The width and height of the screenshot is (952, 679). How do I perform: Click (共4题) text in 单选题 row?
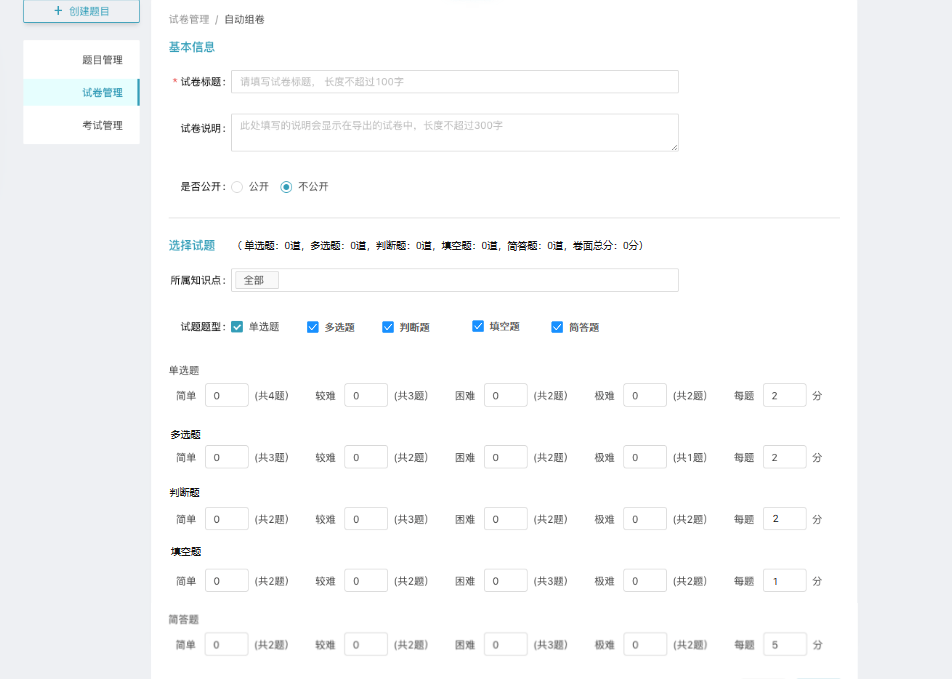tap(271, 395)
